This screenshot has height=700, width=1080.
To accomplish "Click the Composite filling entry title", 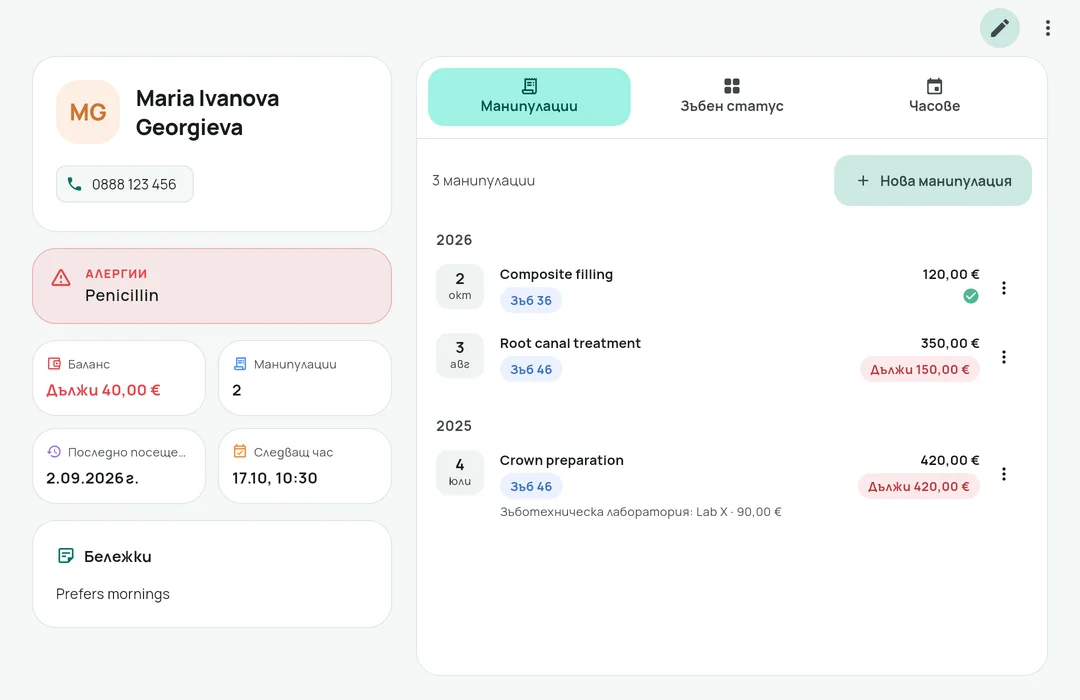I will point(556,274).
